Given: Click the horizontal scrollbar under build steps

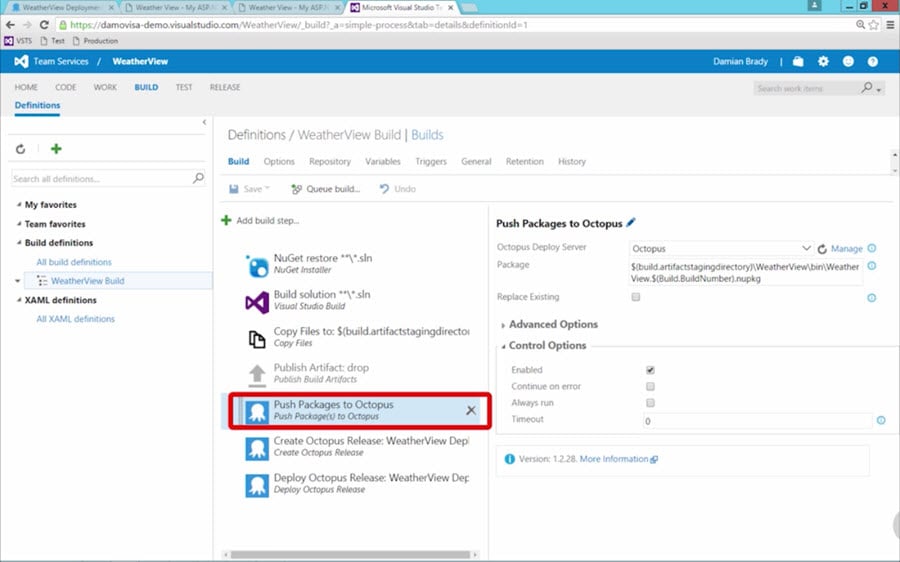Looking at the screenshot, I should tap(350, 555).
